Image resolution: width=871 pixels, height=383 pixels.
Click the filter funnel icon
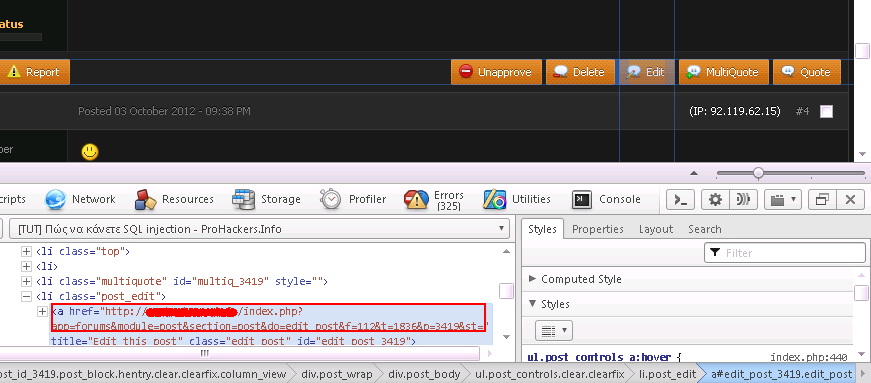tap(715, 252)
